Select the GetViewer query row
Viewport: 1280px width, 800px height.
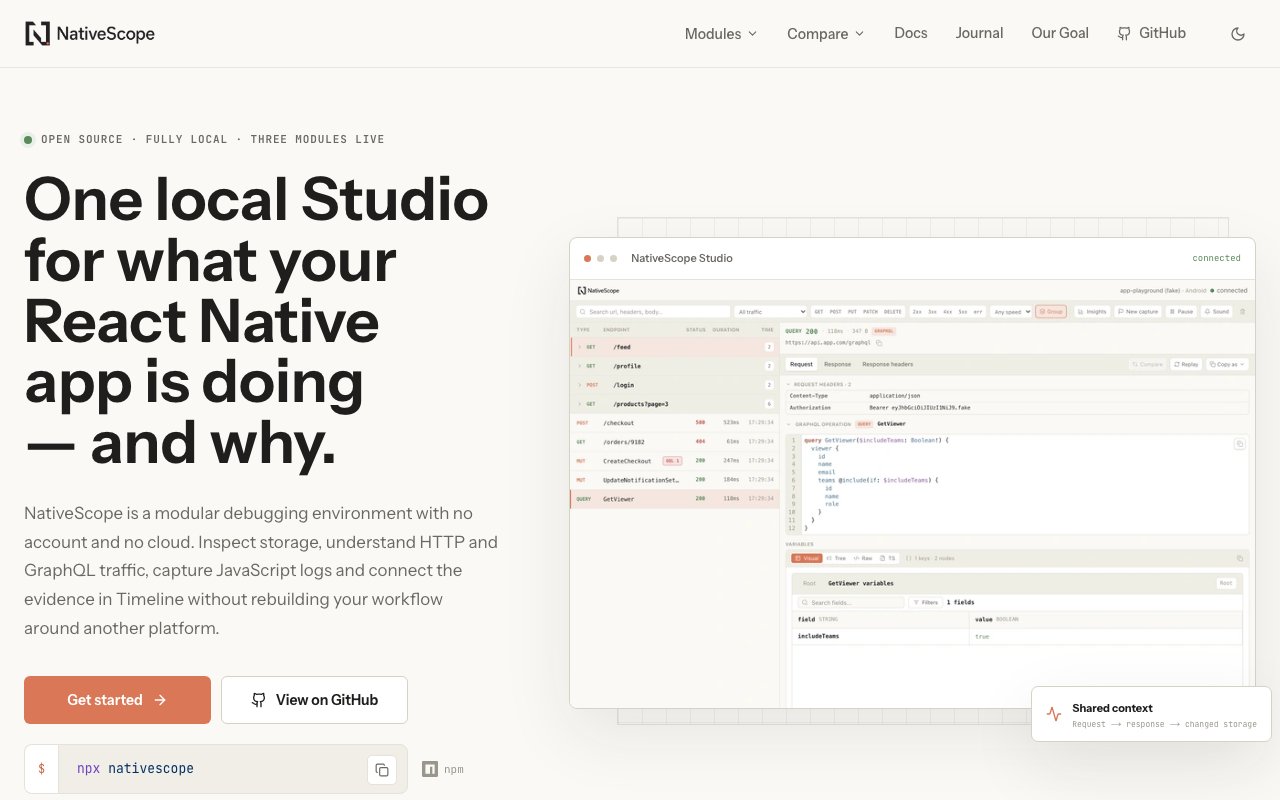[674, 499]
